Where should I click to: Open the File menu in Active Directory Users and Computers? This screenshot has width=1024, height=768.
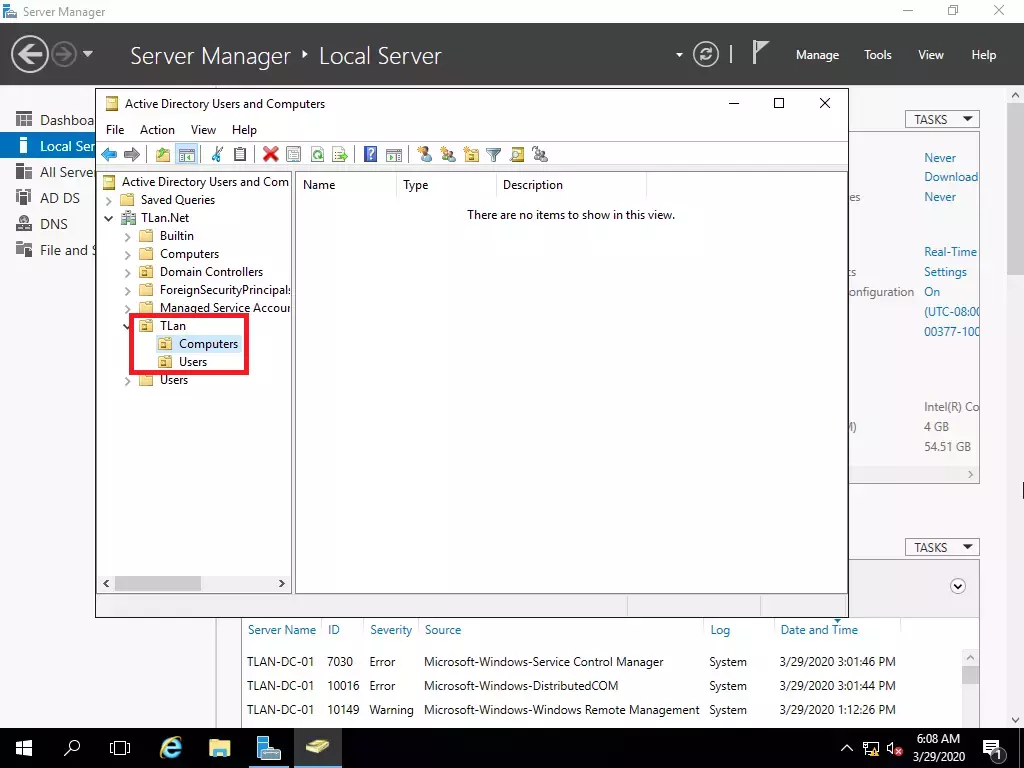(115, 129)
